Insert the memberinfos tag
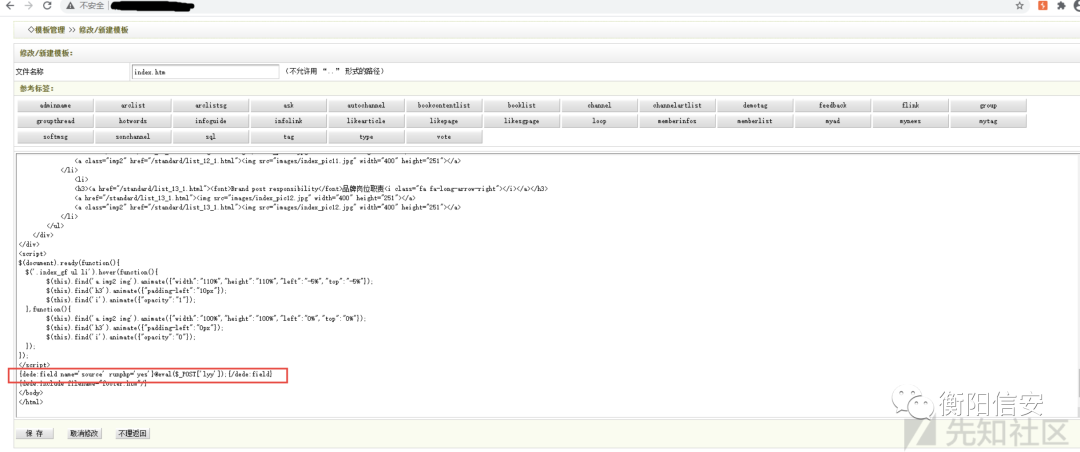The image size is (1080, 452). 678,121
